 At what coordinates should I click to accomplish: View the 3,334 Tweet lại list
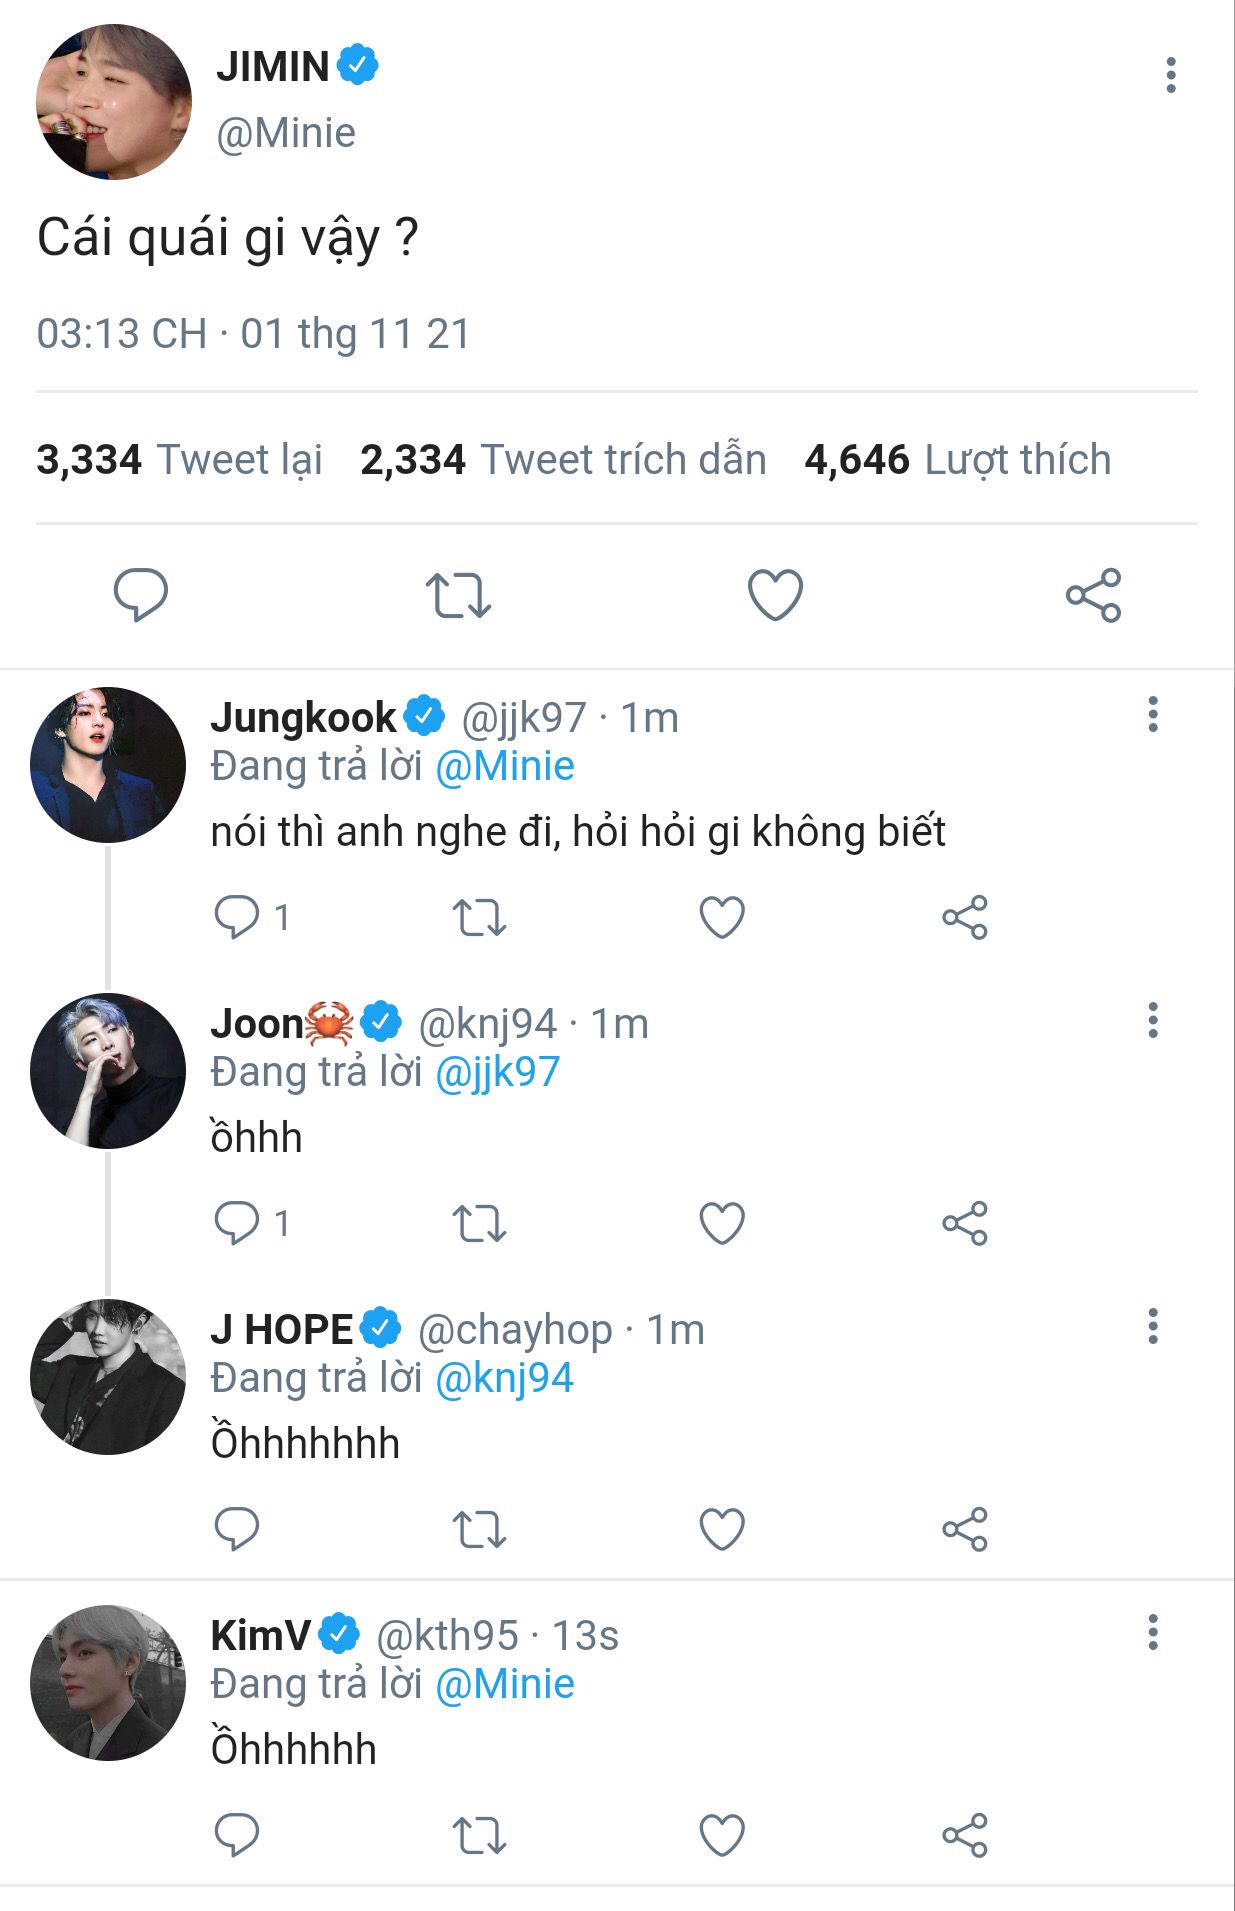pyautogui.click(x=179, y=460)
